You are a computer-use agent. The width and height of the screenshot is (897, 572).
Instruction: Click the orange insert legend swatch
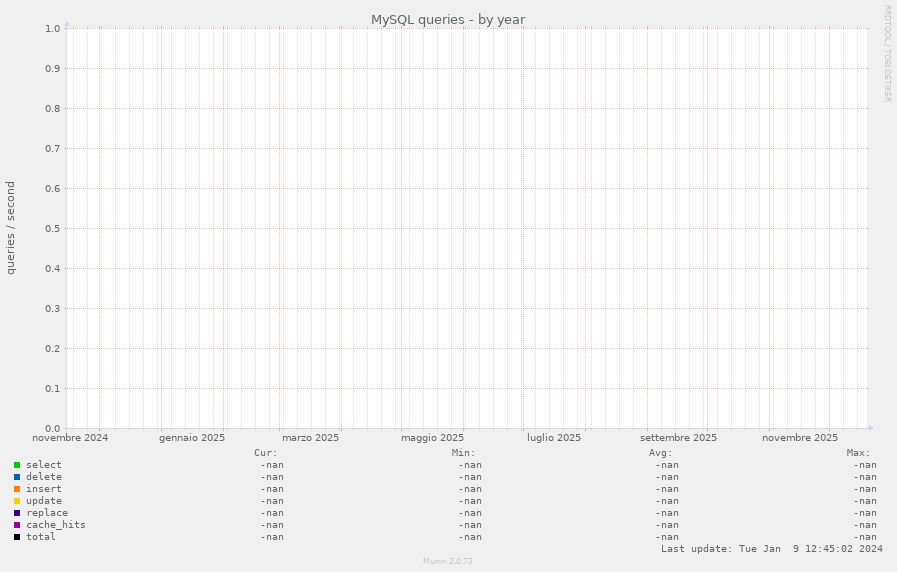(x=17, y=489)
